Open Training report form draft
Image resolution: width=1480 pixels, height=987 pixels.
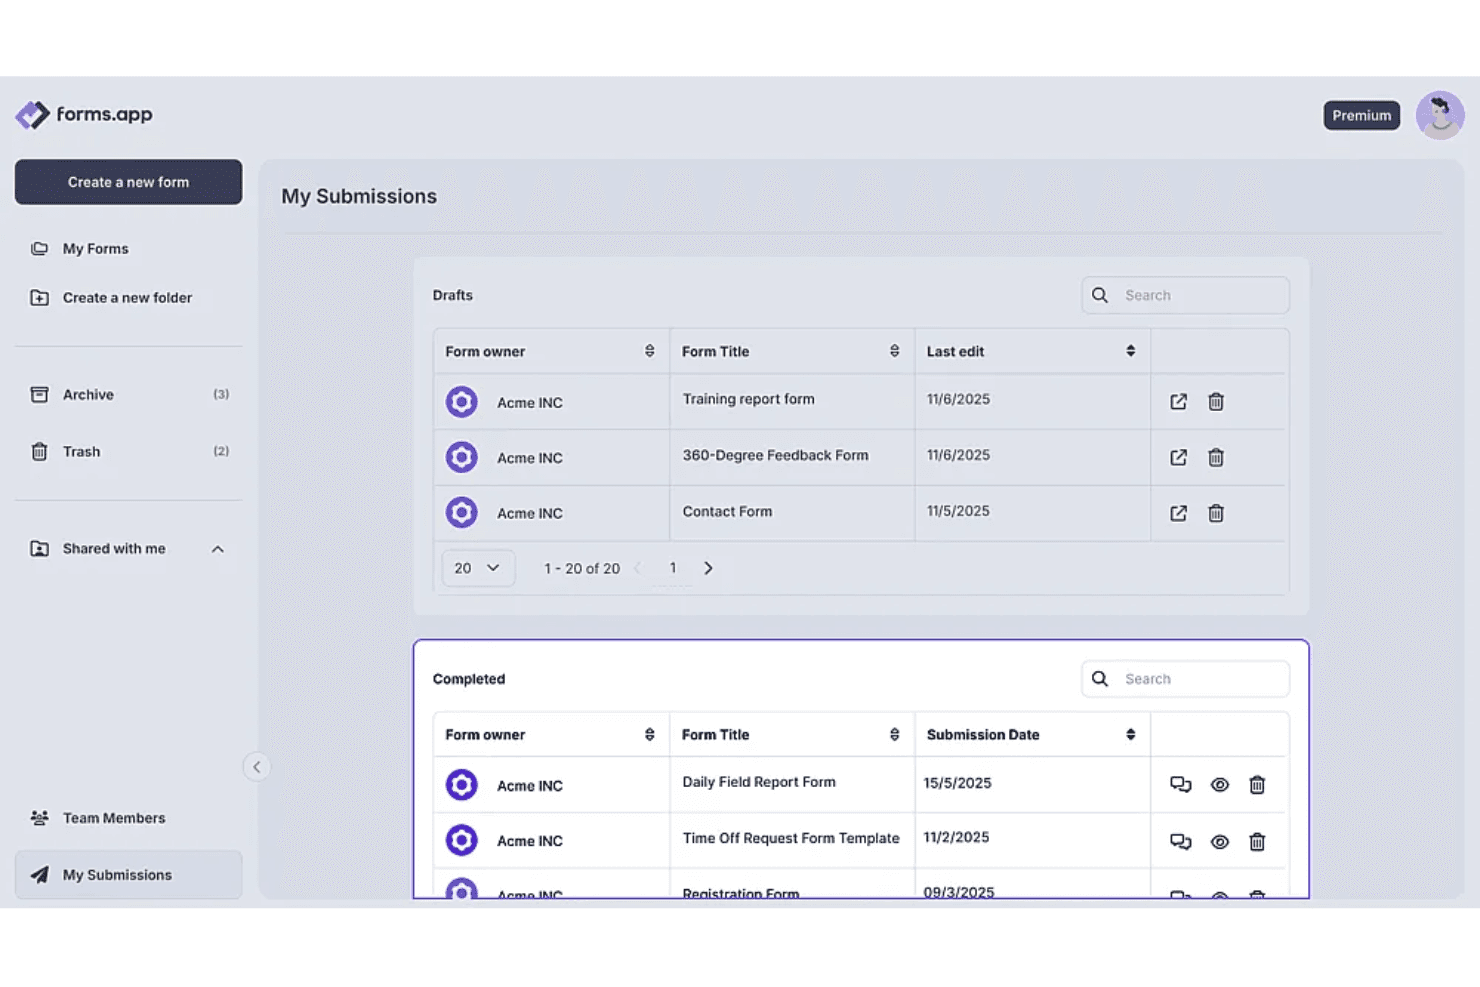coord(1179,402)
